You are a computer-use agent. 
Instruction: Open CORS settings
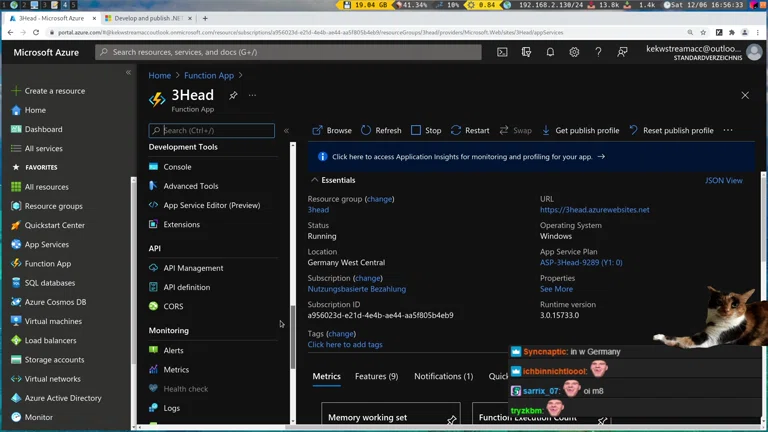click(x=173, y=307)
